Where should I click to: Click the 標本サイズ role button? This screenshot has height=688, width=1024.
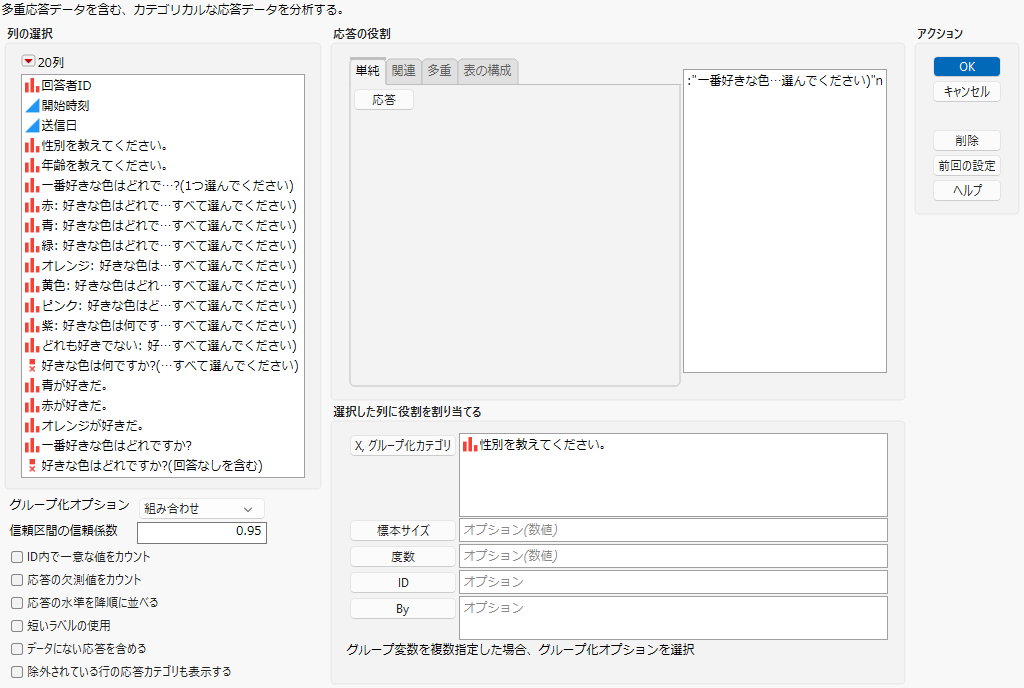click(x=403, y=531)
